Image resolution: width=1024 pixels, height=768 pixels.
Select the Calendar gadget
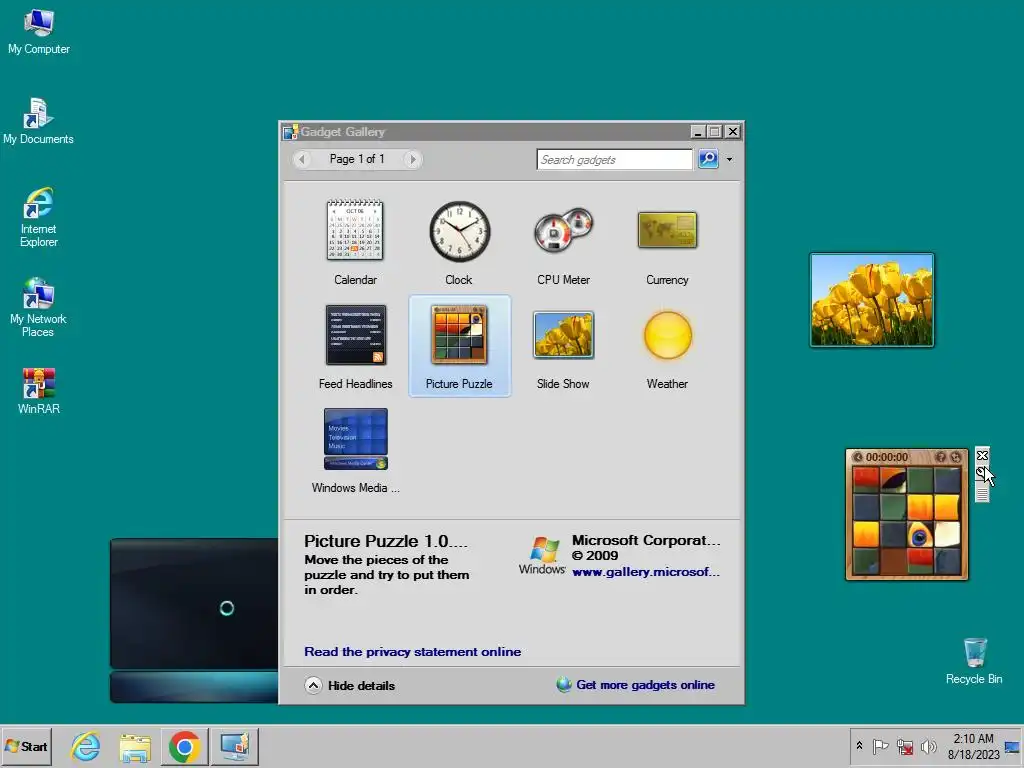pyautogui.click(x=355, y=242)
